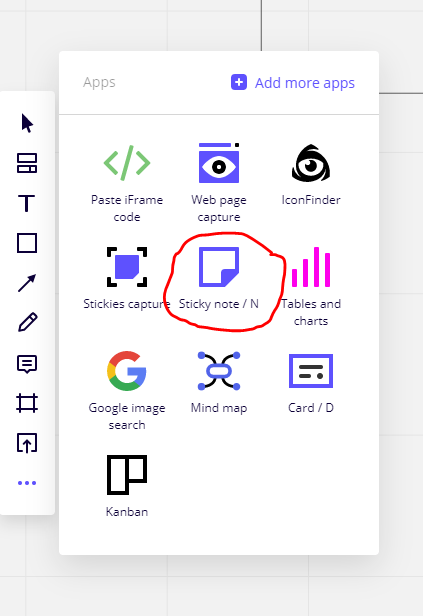Select the Text tool

(x=27, y=203)
